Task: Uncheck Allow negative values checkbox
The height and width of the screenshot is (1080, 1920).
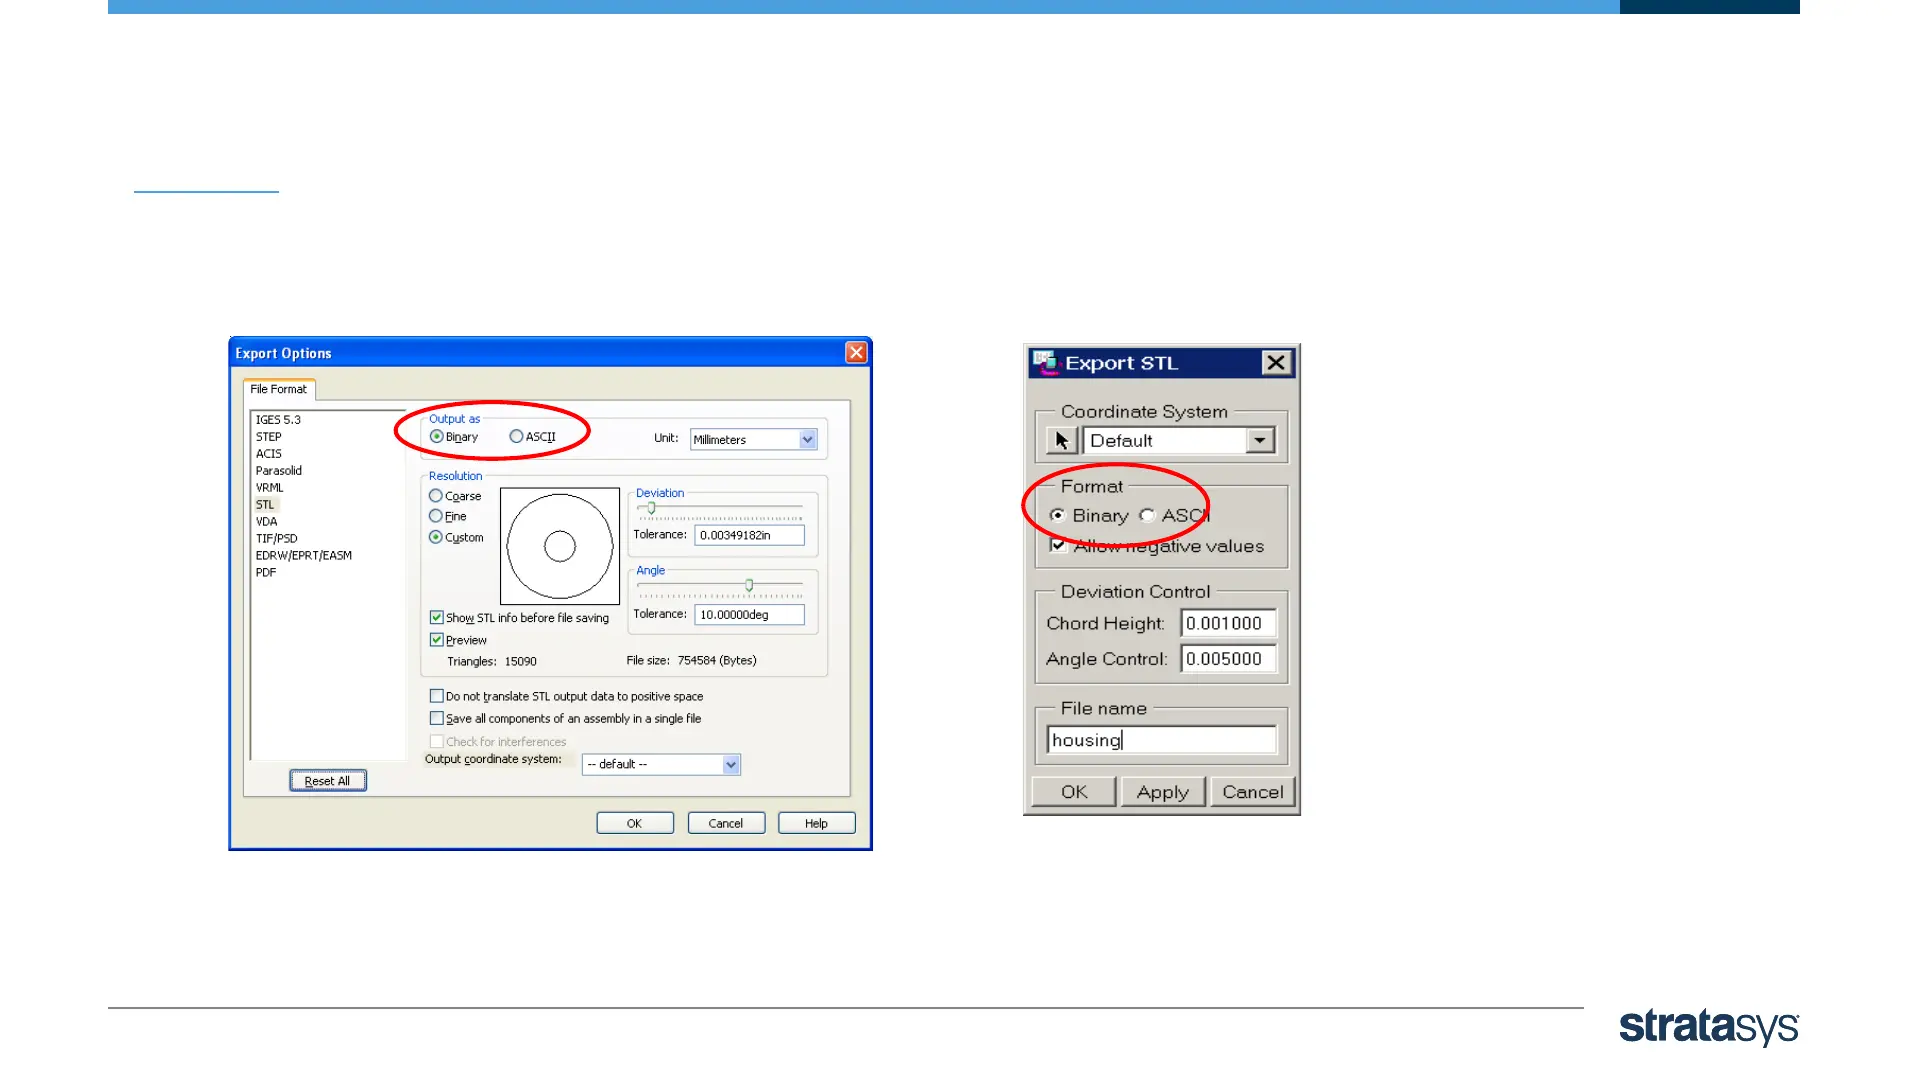Action: tap(1058, 546)
